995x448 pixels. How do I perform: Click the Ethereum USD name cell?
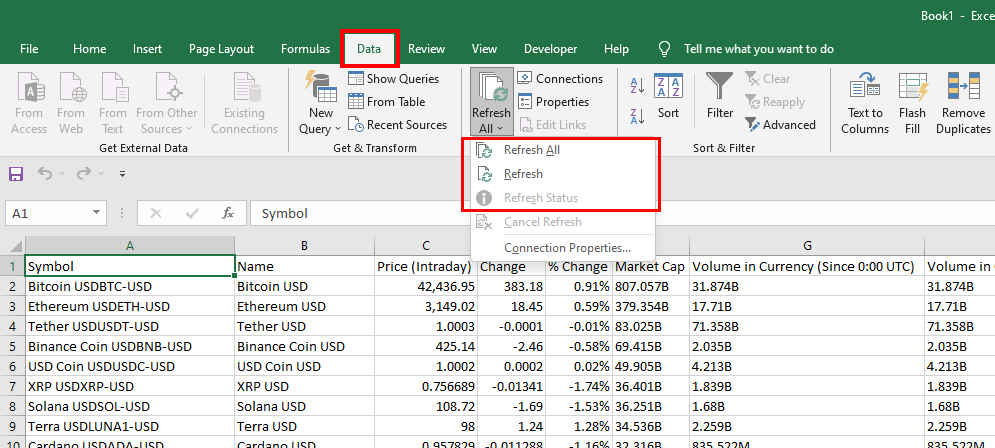(x=305, y=306)
